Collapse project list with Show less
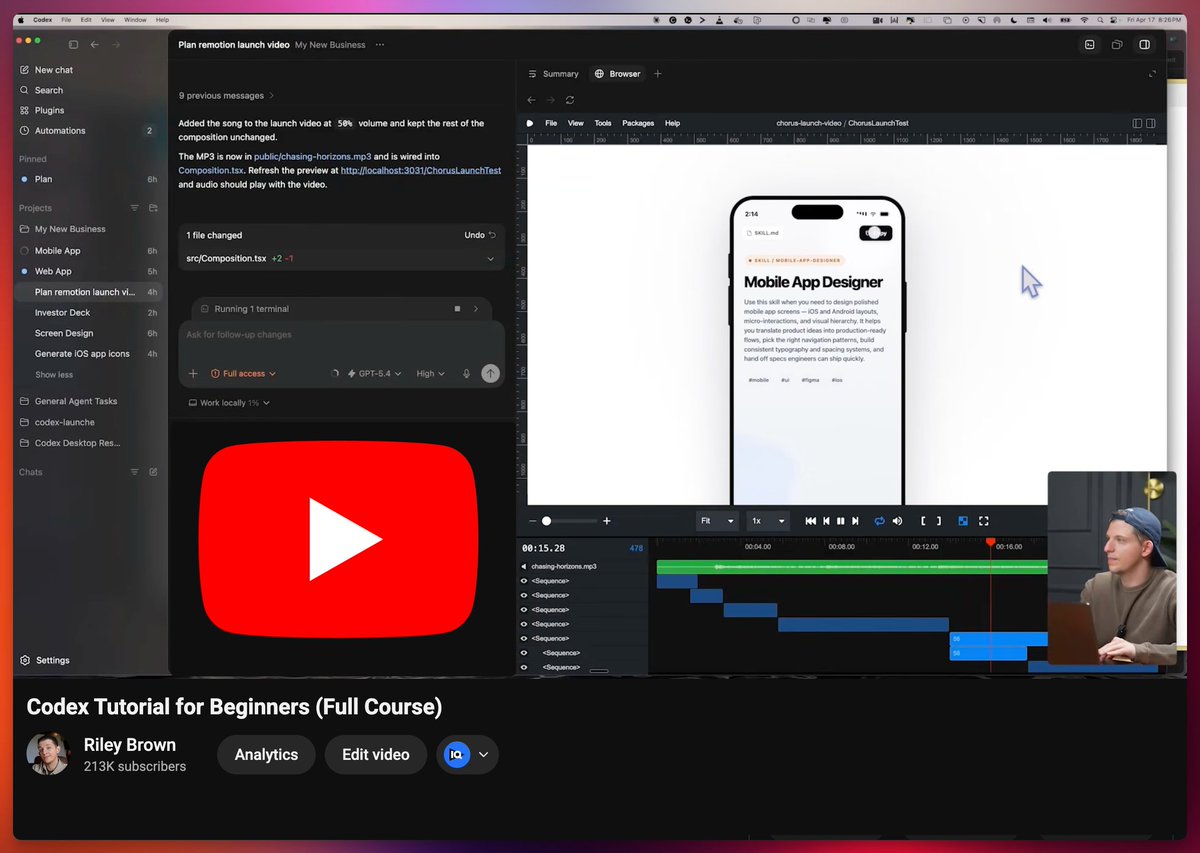 tap(54, 375)
